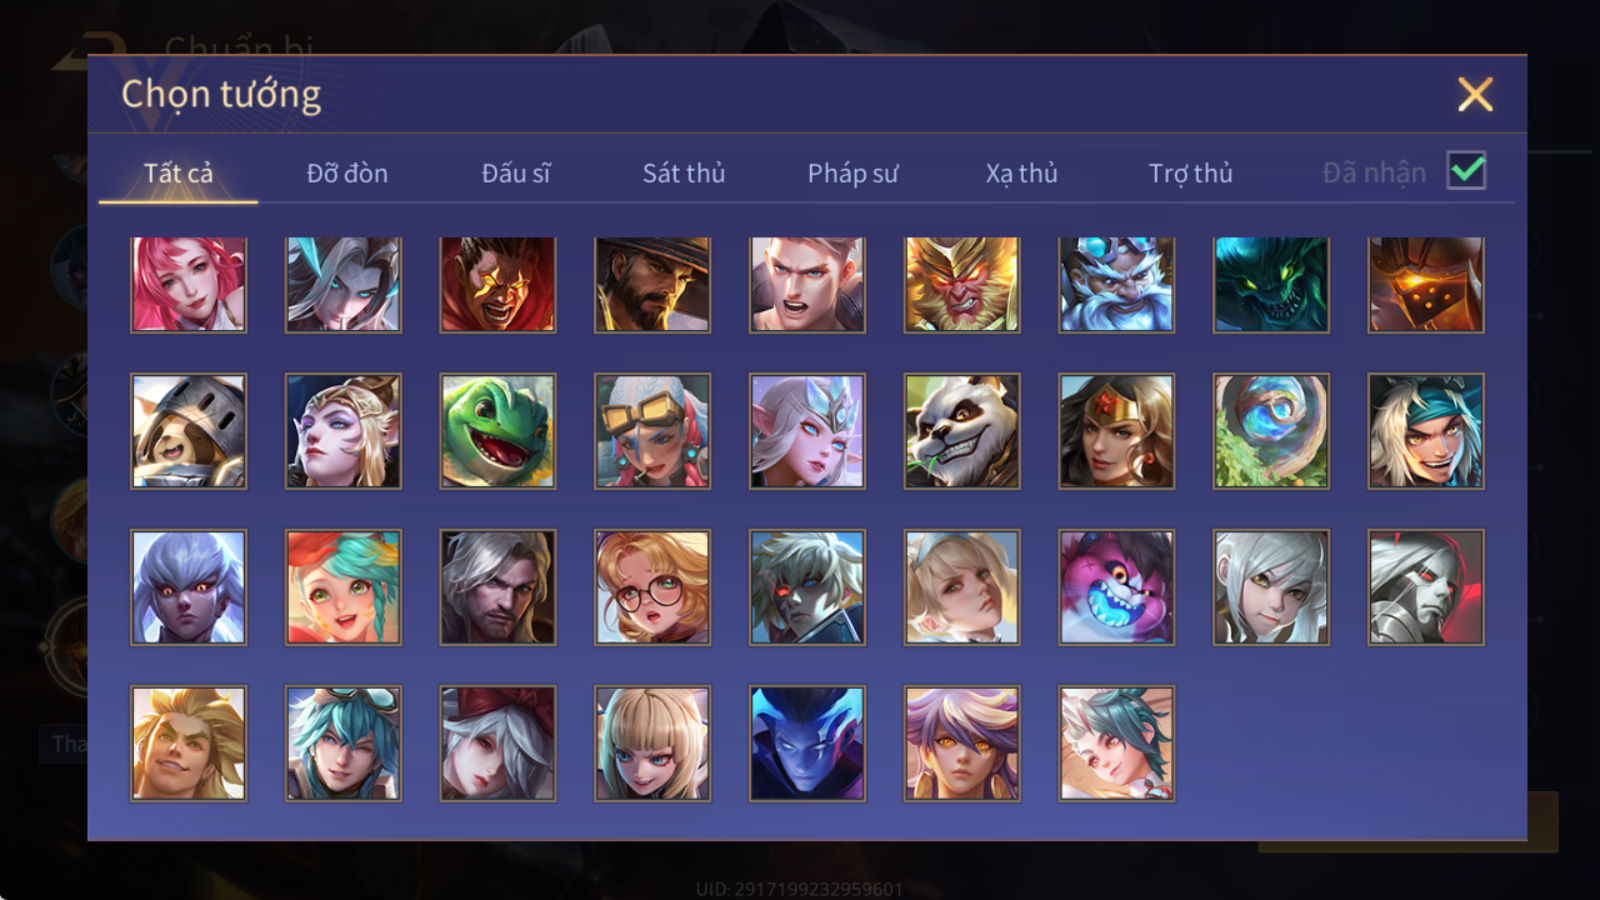Select the blonde girl with round glasses
This screenshot has width=1600, height=900.
click(x=652, y=587)
